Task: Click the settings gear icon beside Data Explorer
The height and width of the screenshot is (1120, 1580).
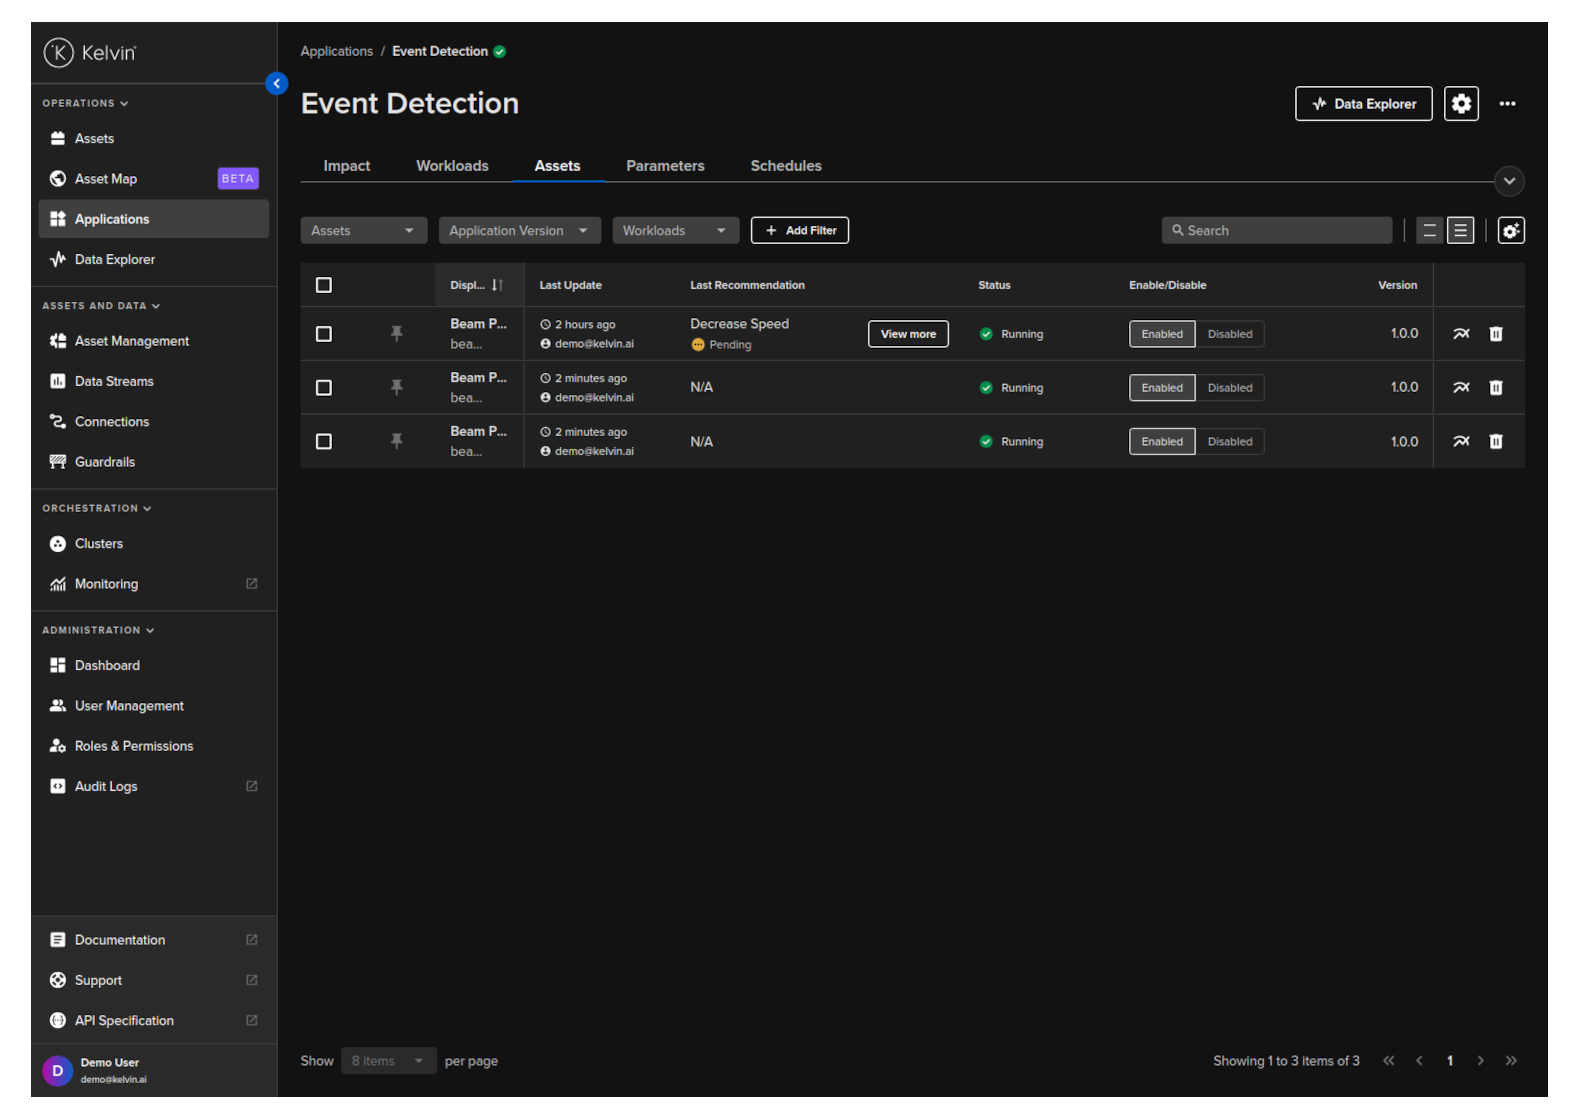Action: tap(1461, 104)
